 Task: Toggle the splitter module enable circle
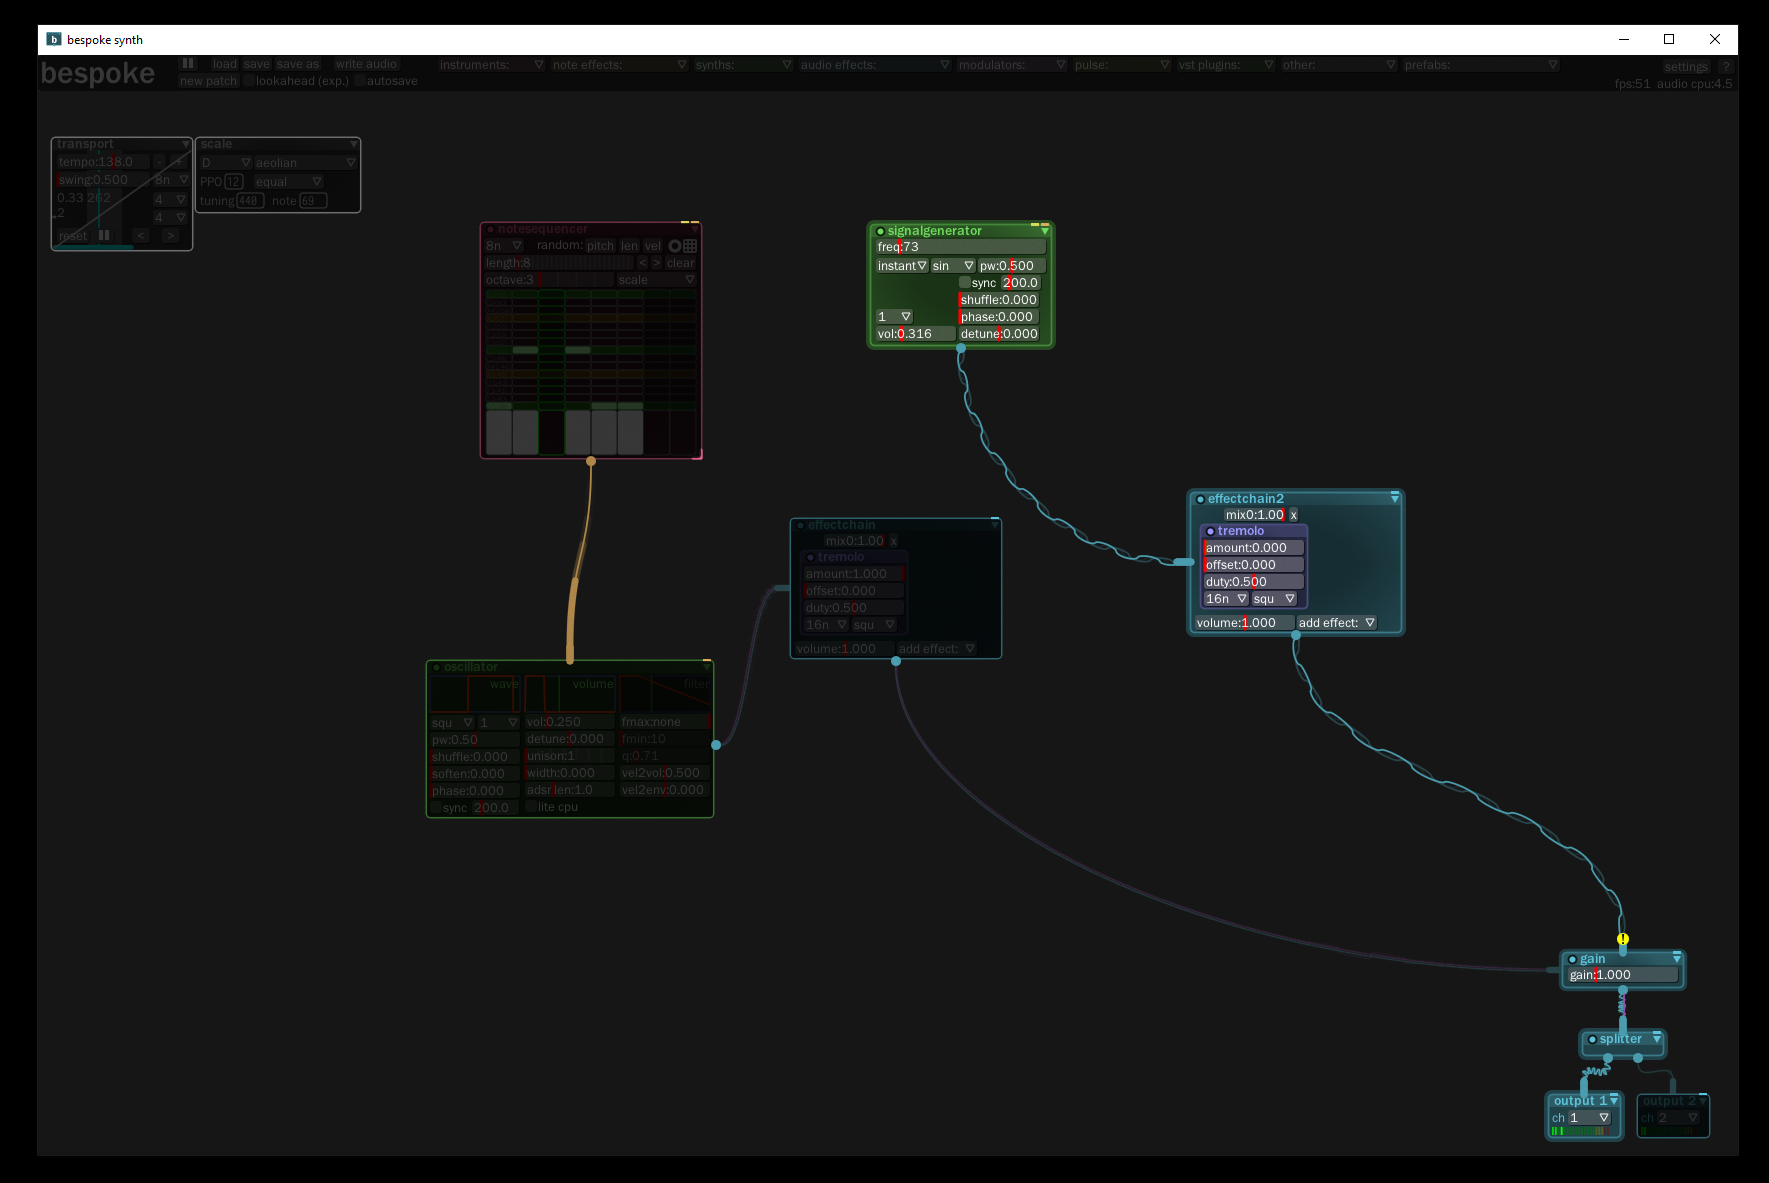click(1592, 1039)
